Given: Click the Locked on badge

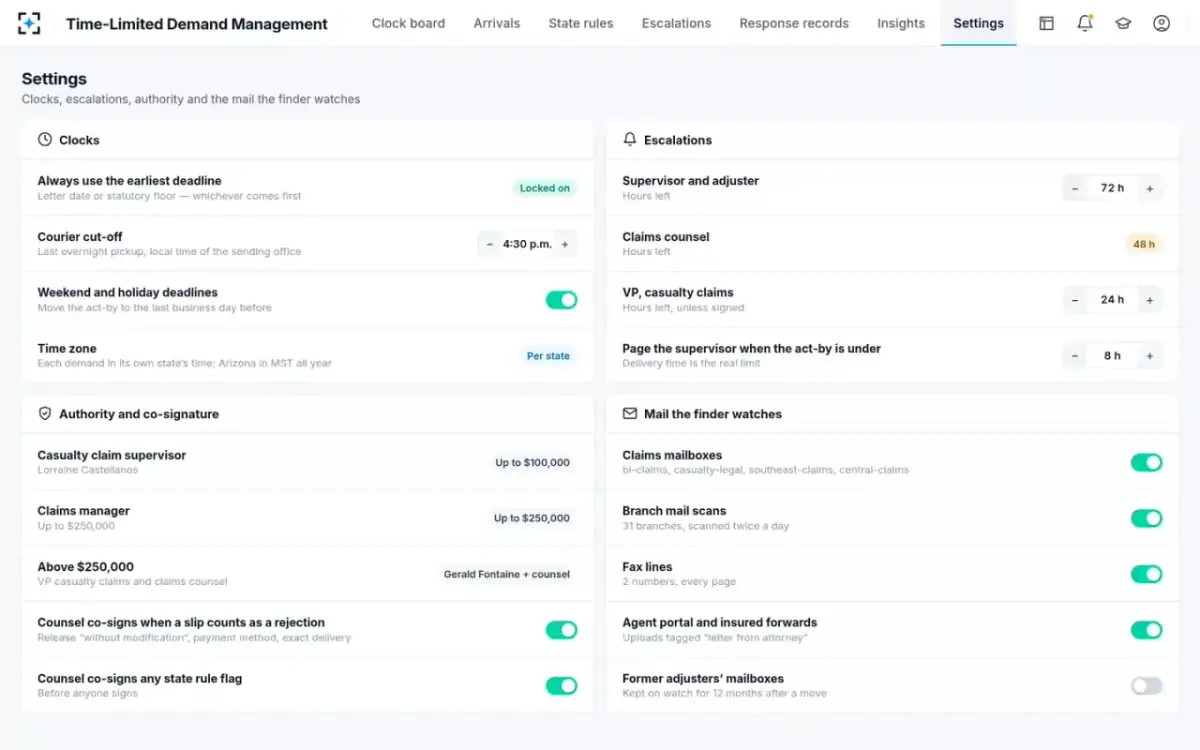Looking at the screenshot, I should tap(545, 188).
